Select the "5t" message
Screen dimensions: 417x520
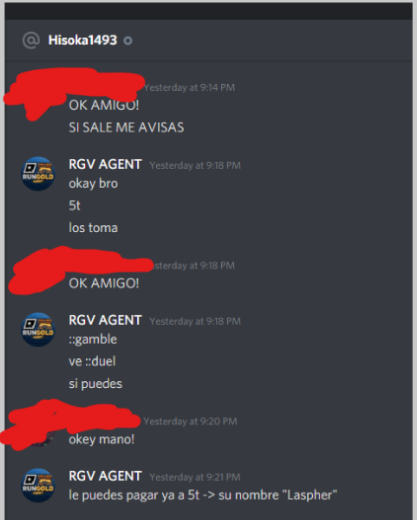(75, 206)
